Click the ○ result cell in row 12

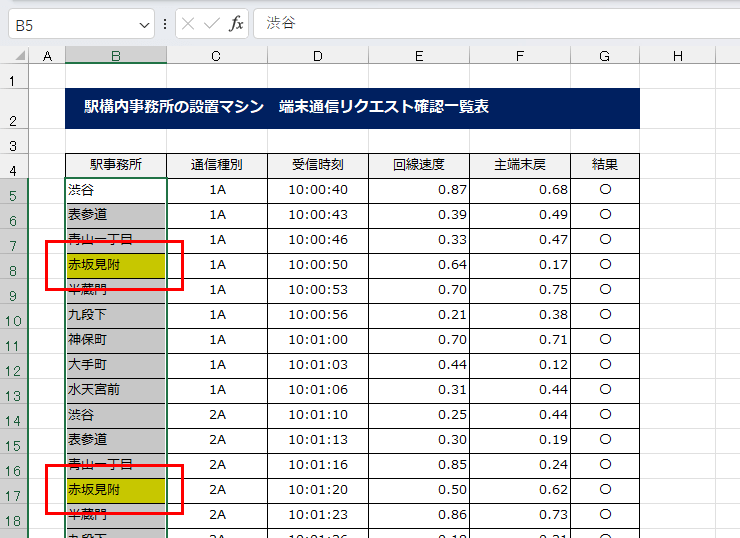click(605, 365)
